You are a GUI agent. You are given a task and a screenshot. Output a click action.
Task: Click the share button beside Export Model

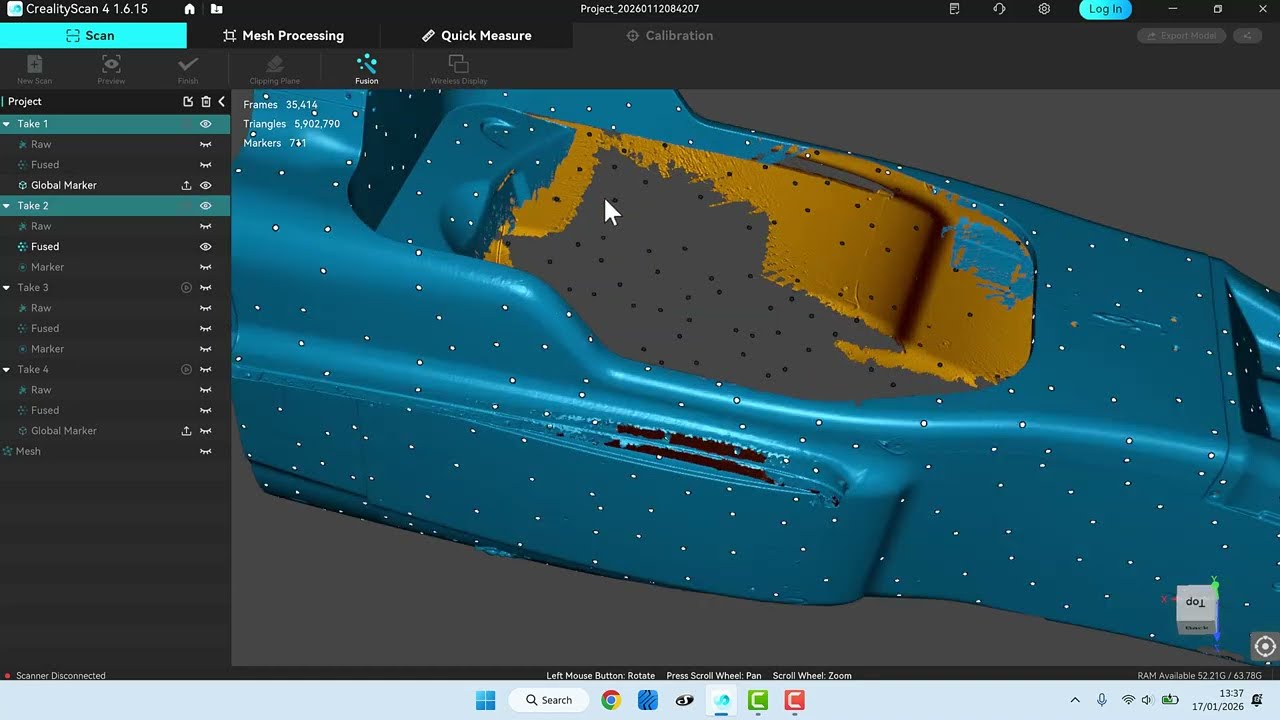pyautogui.click(x=1247, y=36)
